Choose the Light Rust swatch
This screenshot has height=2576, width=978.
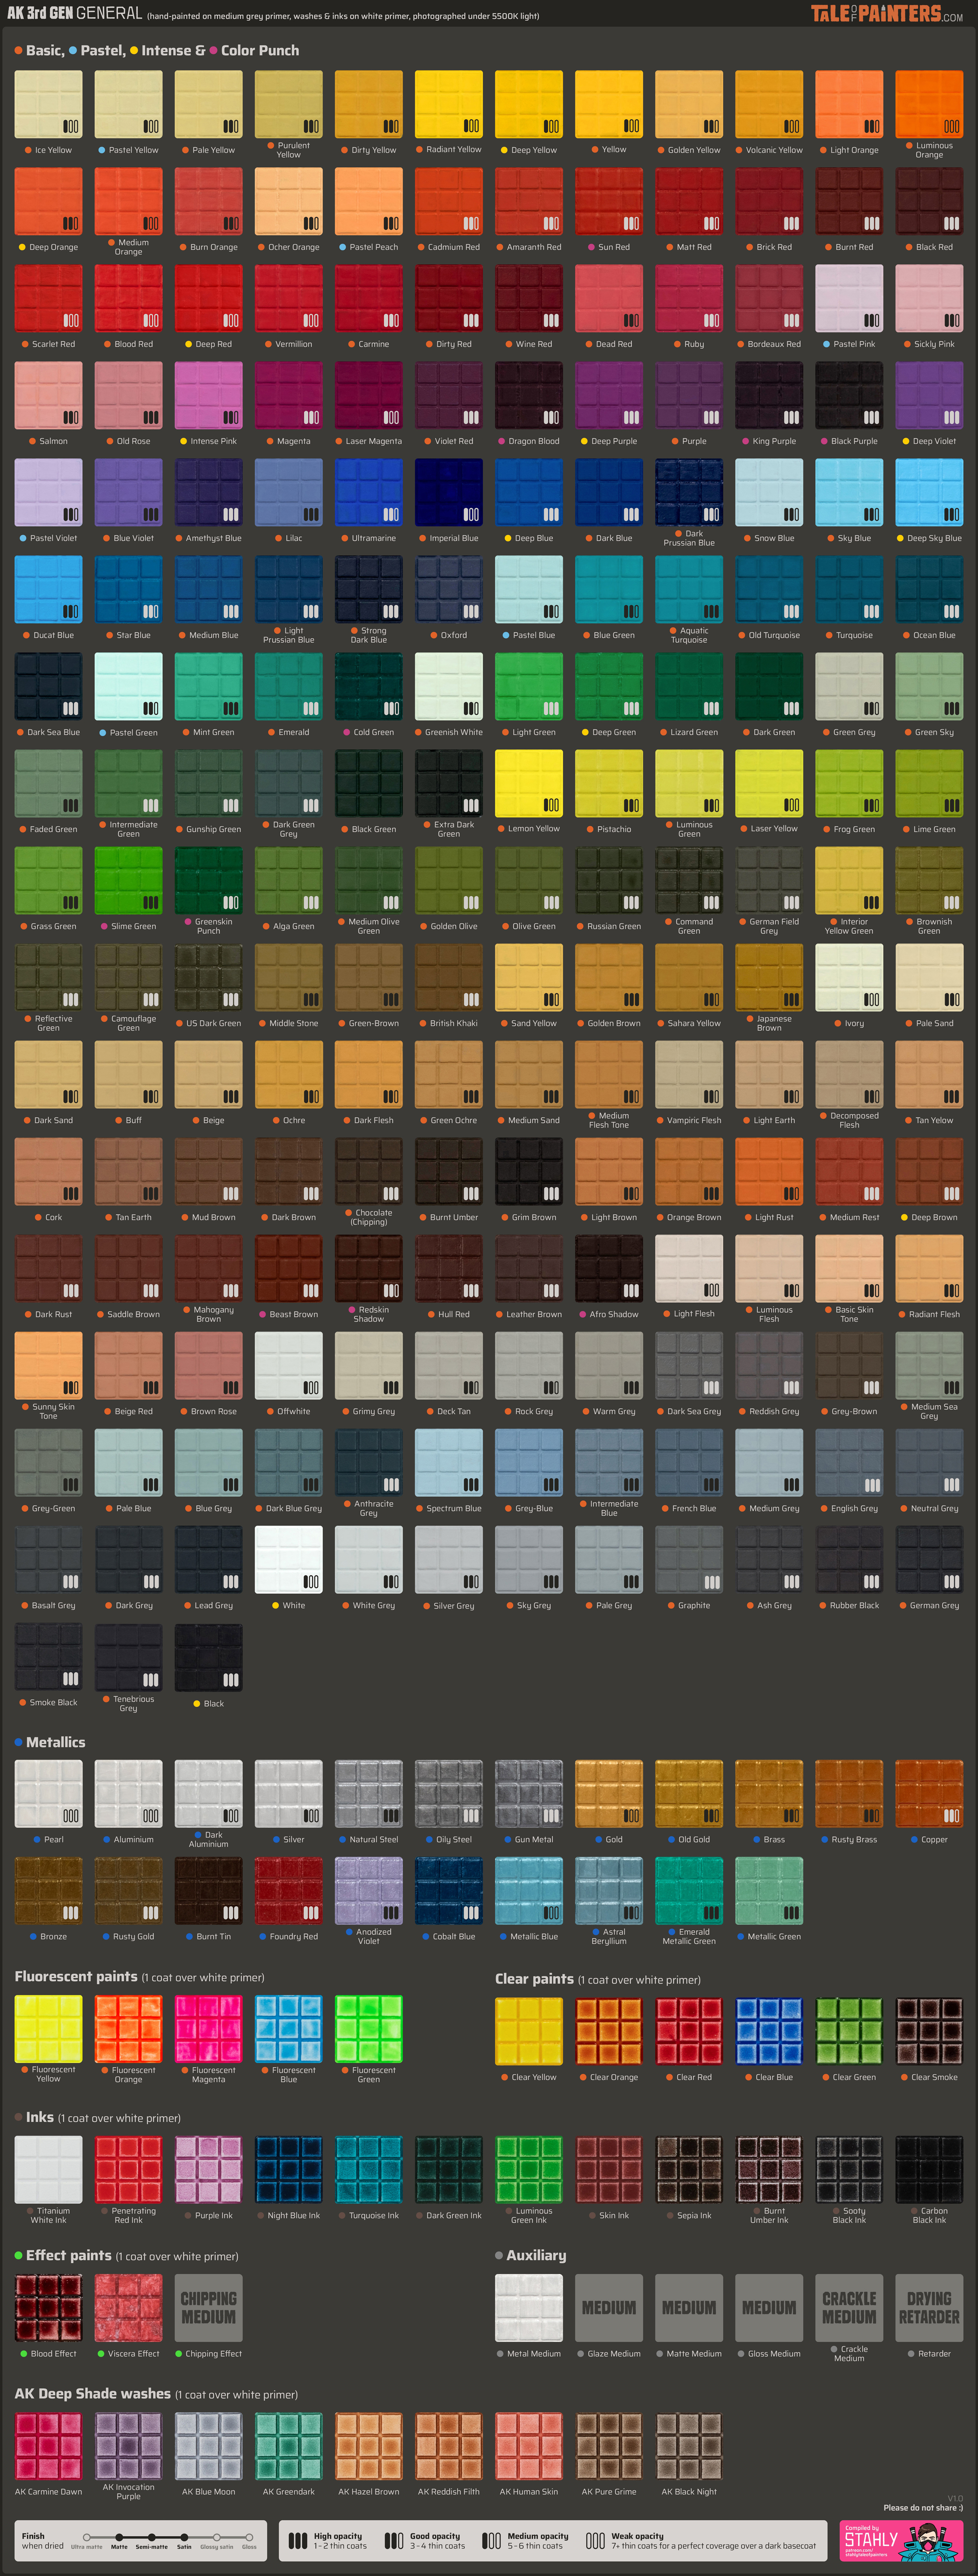pyautogui.click(x=769, y=1171)
